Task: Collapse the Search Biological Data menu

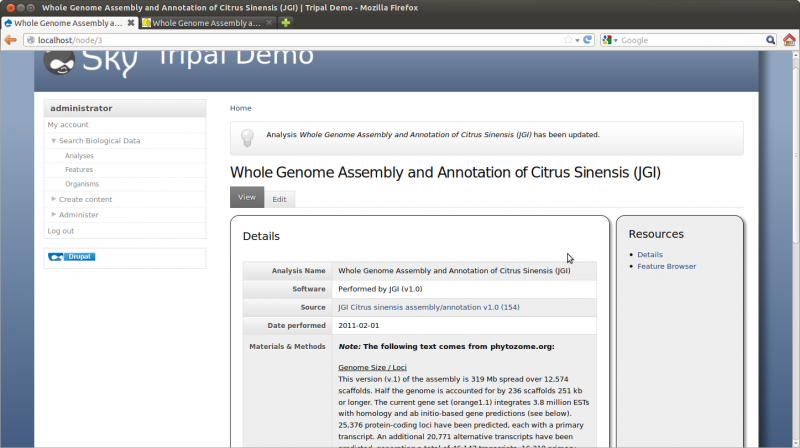Action: (x=54, y=140)
